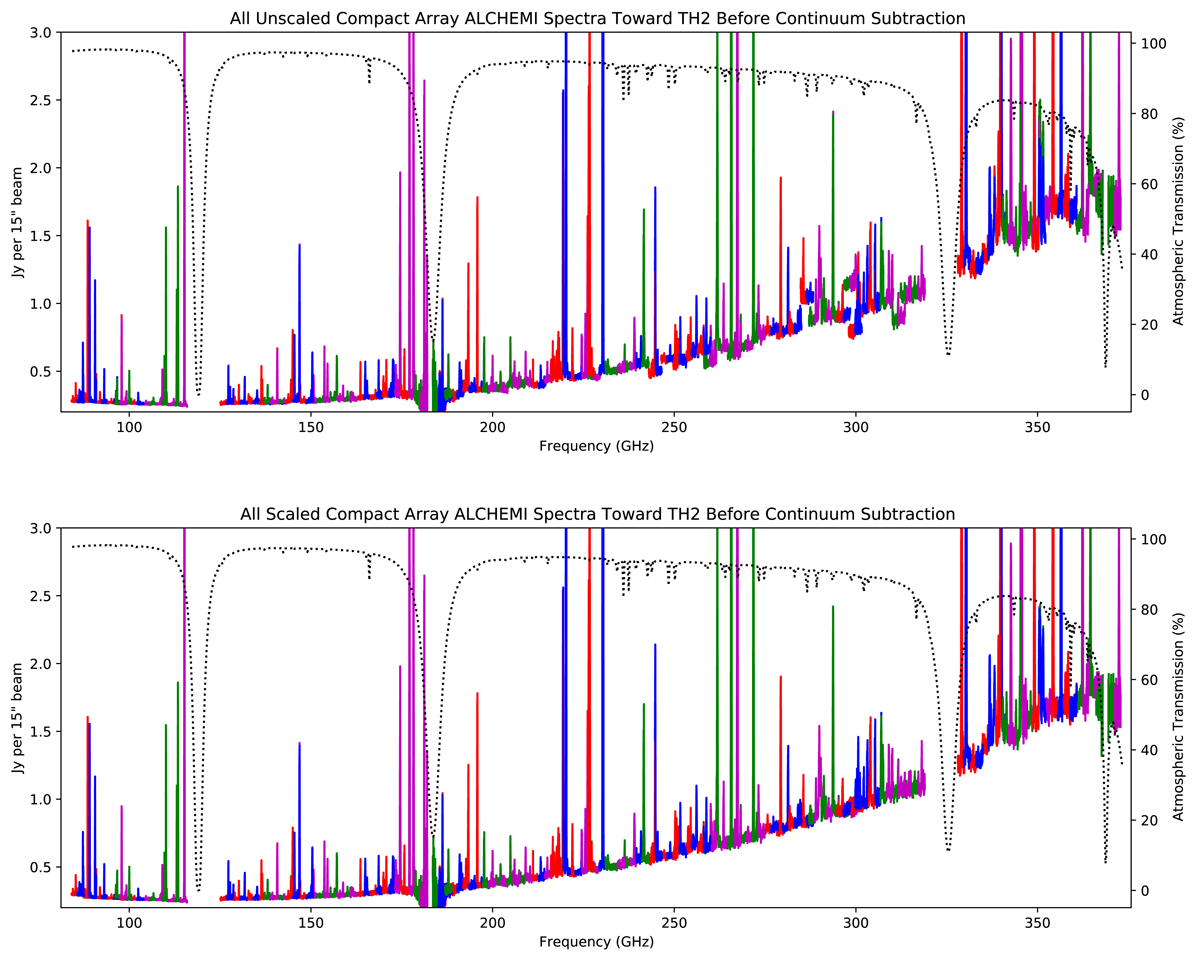Click the 250 x-axis tick in bottom plot
The width and height of the screenshot is (1200, 958).
[674, 923]
